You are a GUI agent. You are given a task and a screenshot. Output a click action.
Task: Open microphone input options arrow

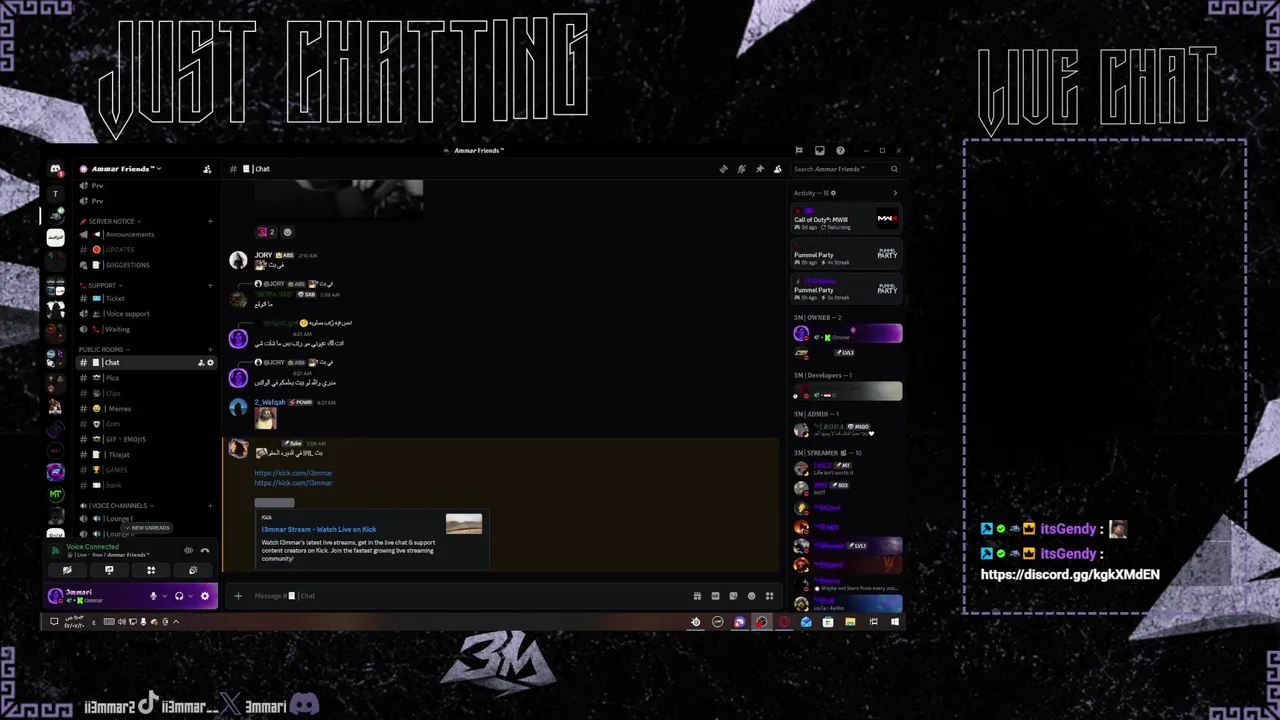point(165,596)
